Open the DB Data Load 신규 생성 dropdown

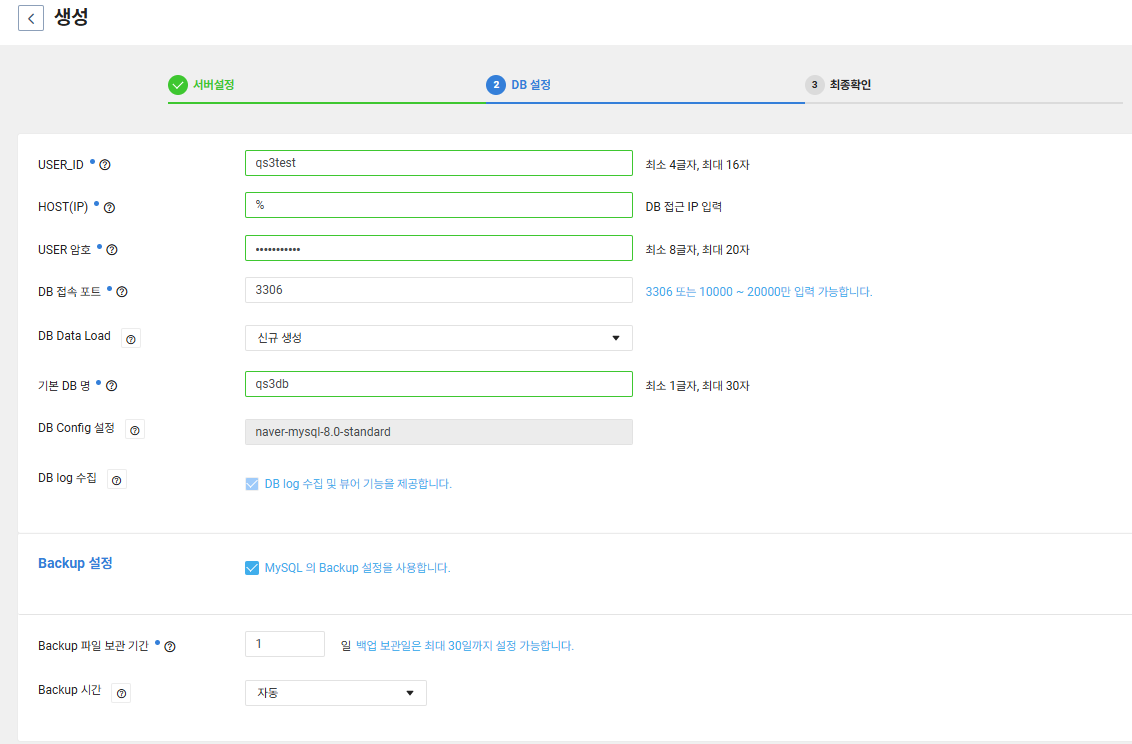(438, 338)
